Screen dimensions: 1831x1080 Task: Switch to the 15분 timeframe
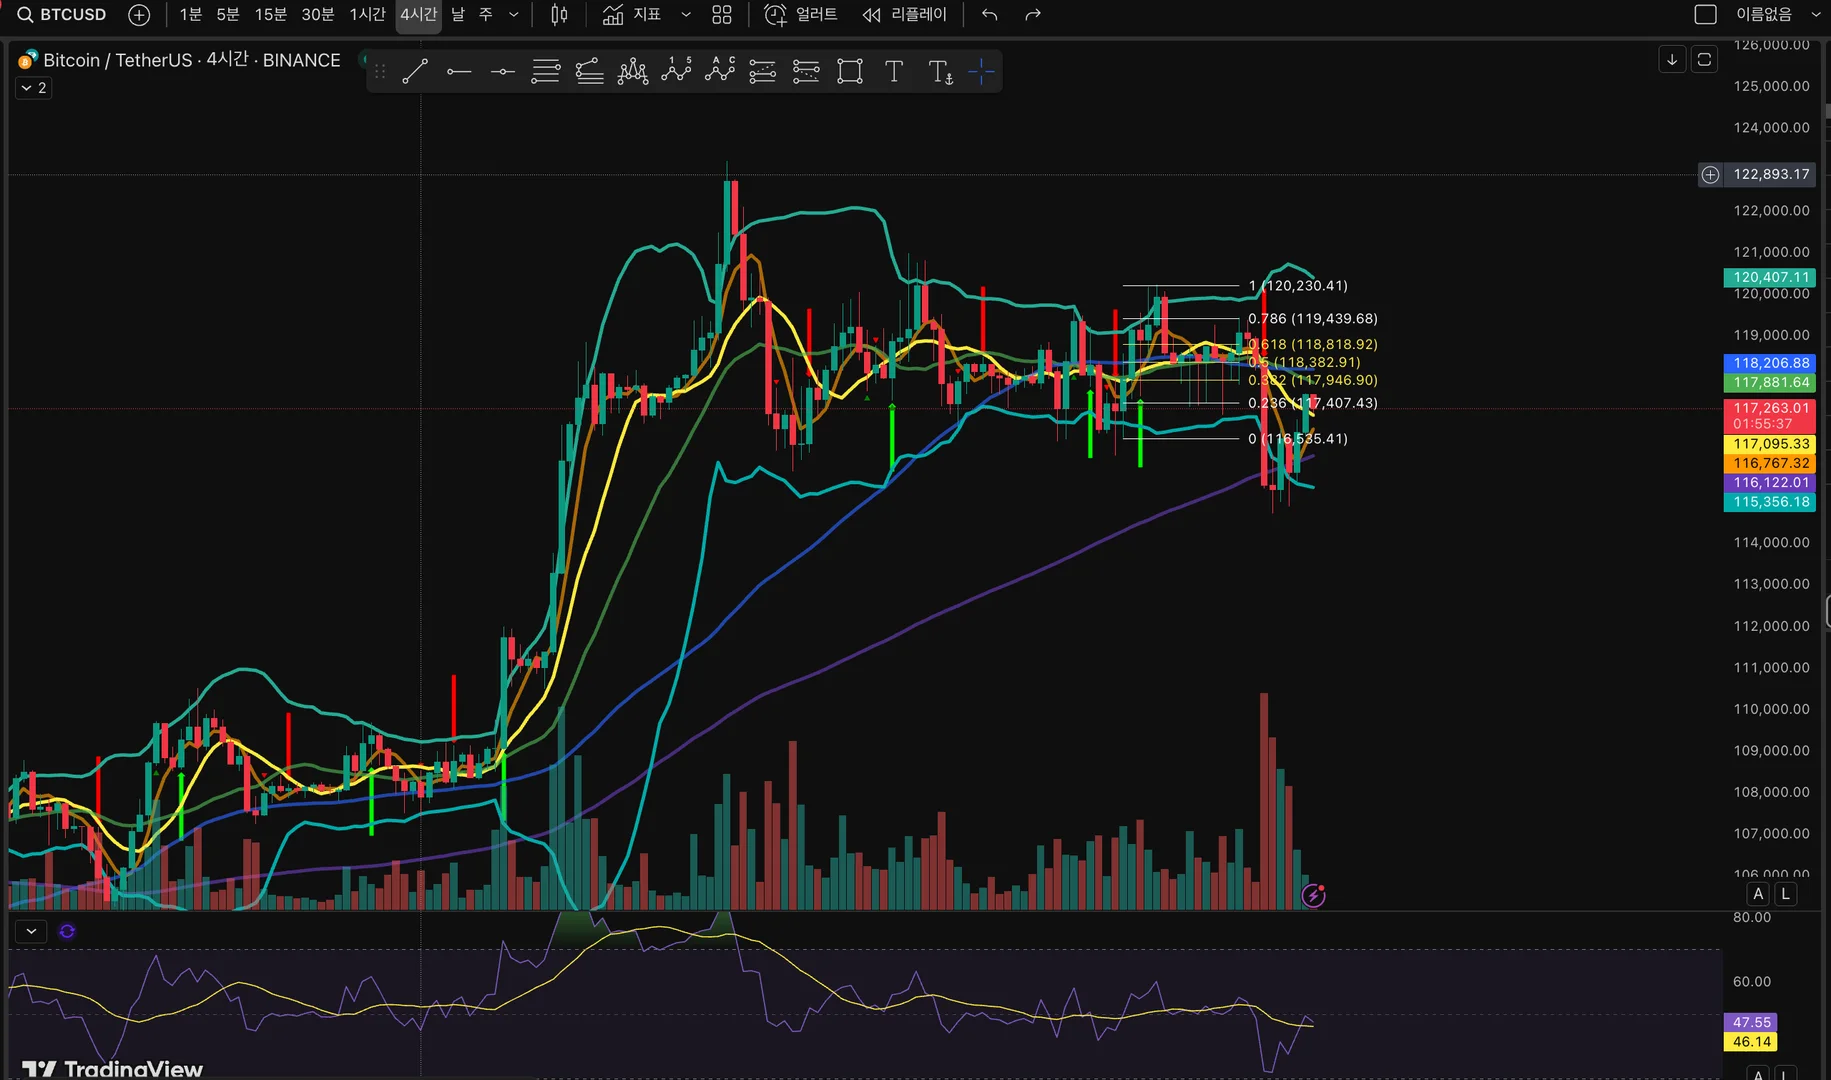(x=270, y=15)
